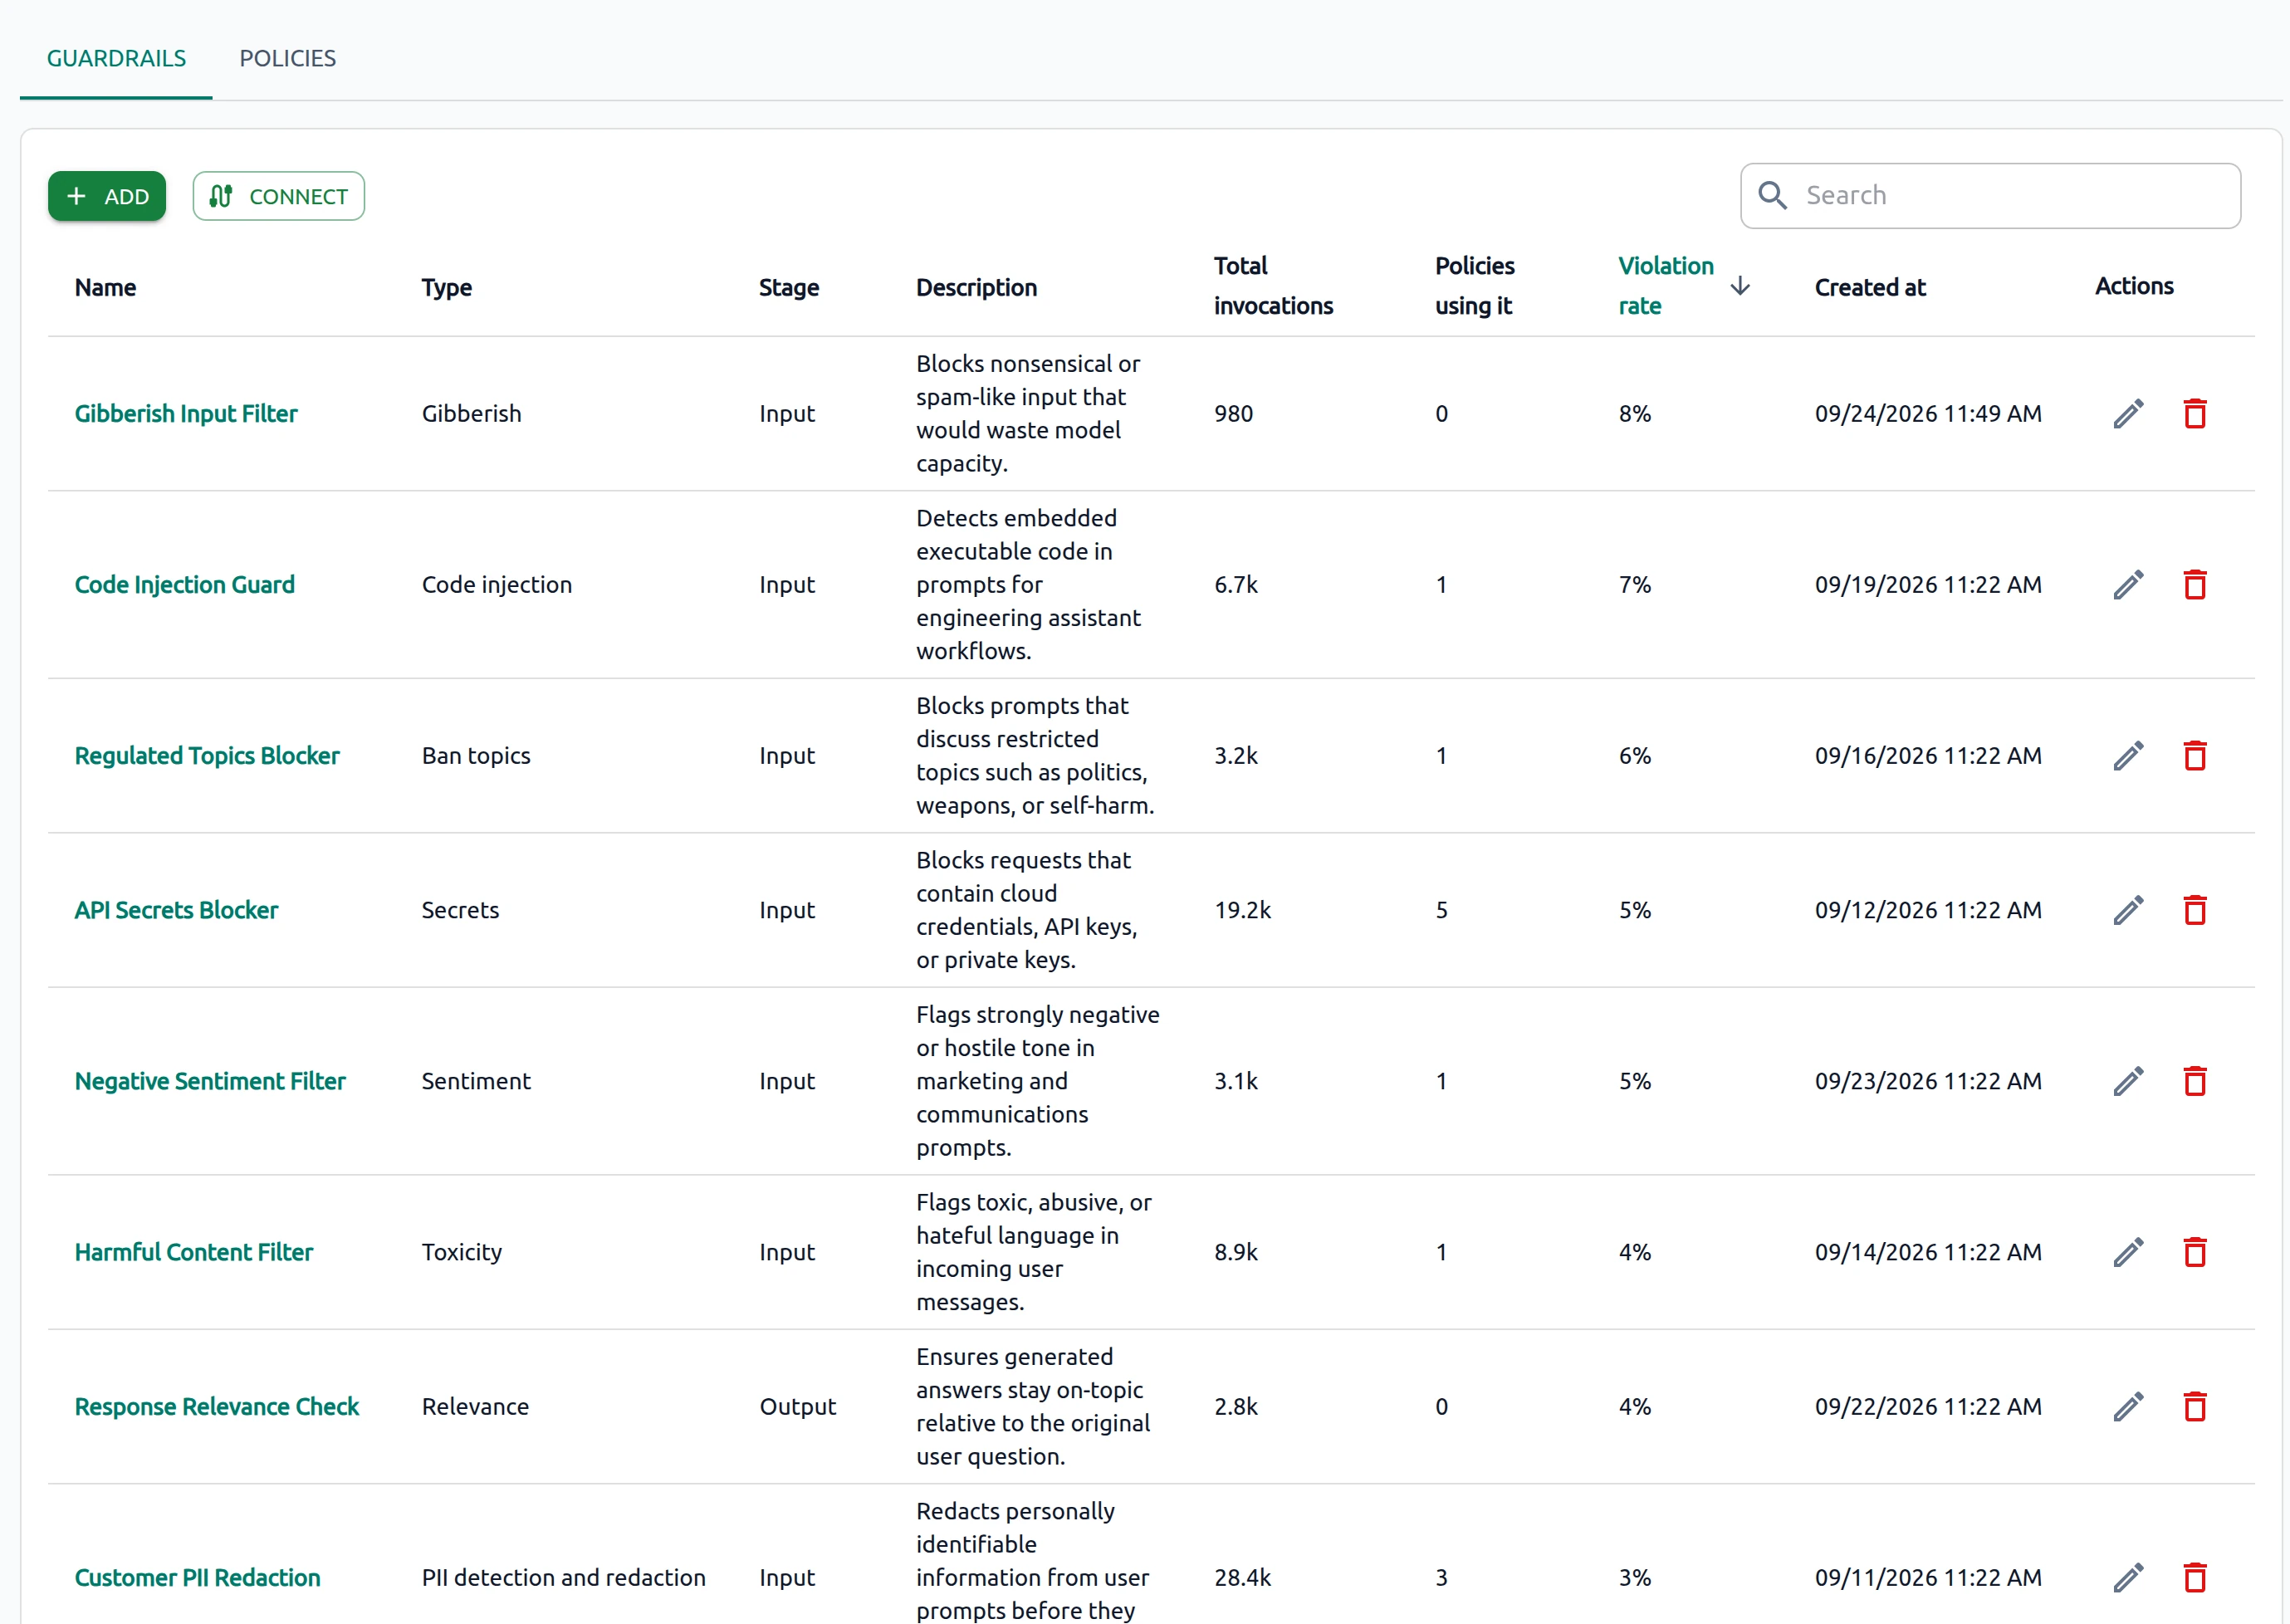The image size is (2290, 1624).
Task: Edit the Customer PII Redaction guardrail
Action: click(2128, 1577)
